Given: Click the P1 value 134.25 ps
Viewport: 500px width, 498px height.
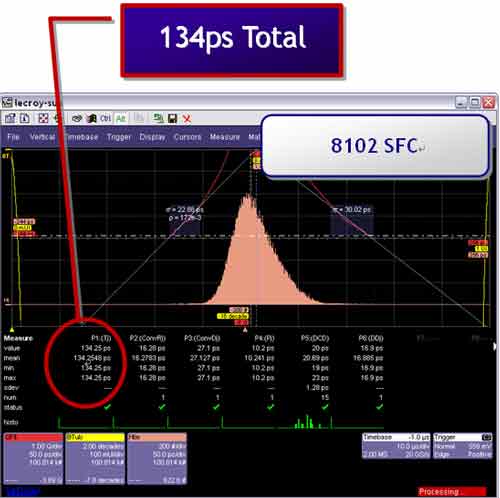Looking at the screenshot, I should [x=96, y=348].
